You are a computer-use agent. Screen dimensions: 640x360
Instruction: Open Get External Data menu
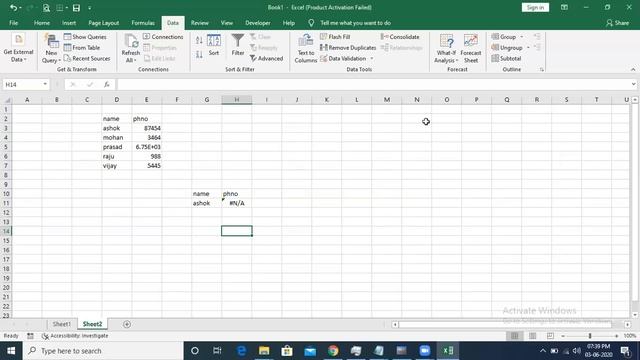[x=18, y=48]
